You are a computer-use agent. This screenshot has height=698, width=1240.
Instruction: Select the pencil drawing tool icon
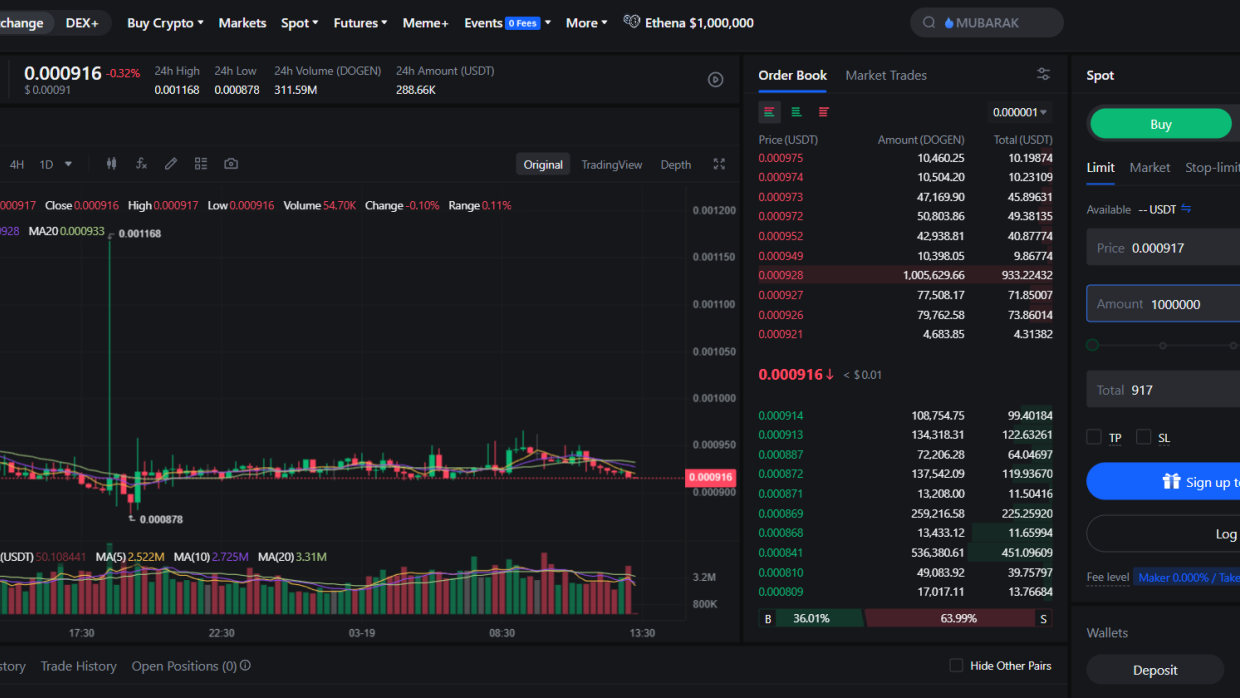pyautogui.click(x=171, y=164)
